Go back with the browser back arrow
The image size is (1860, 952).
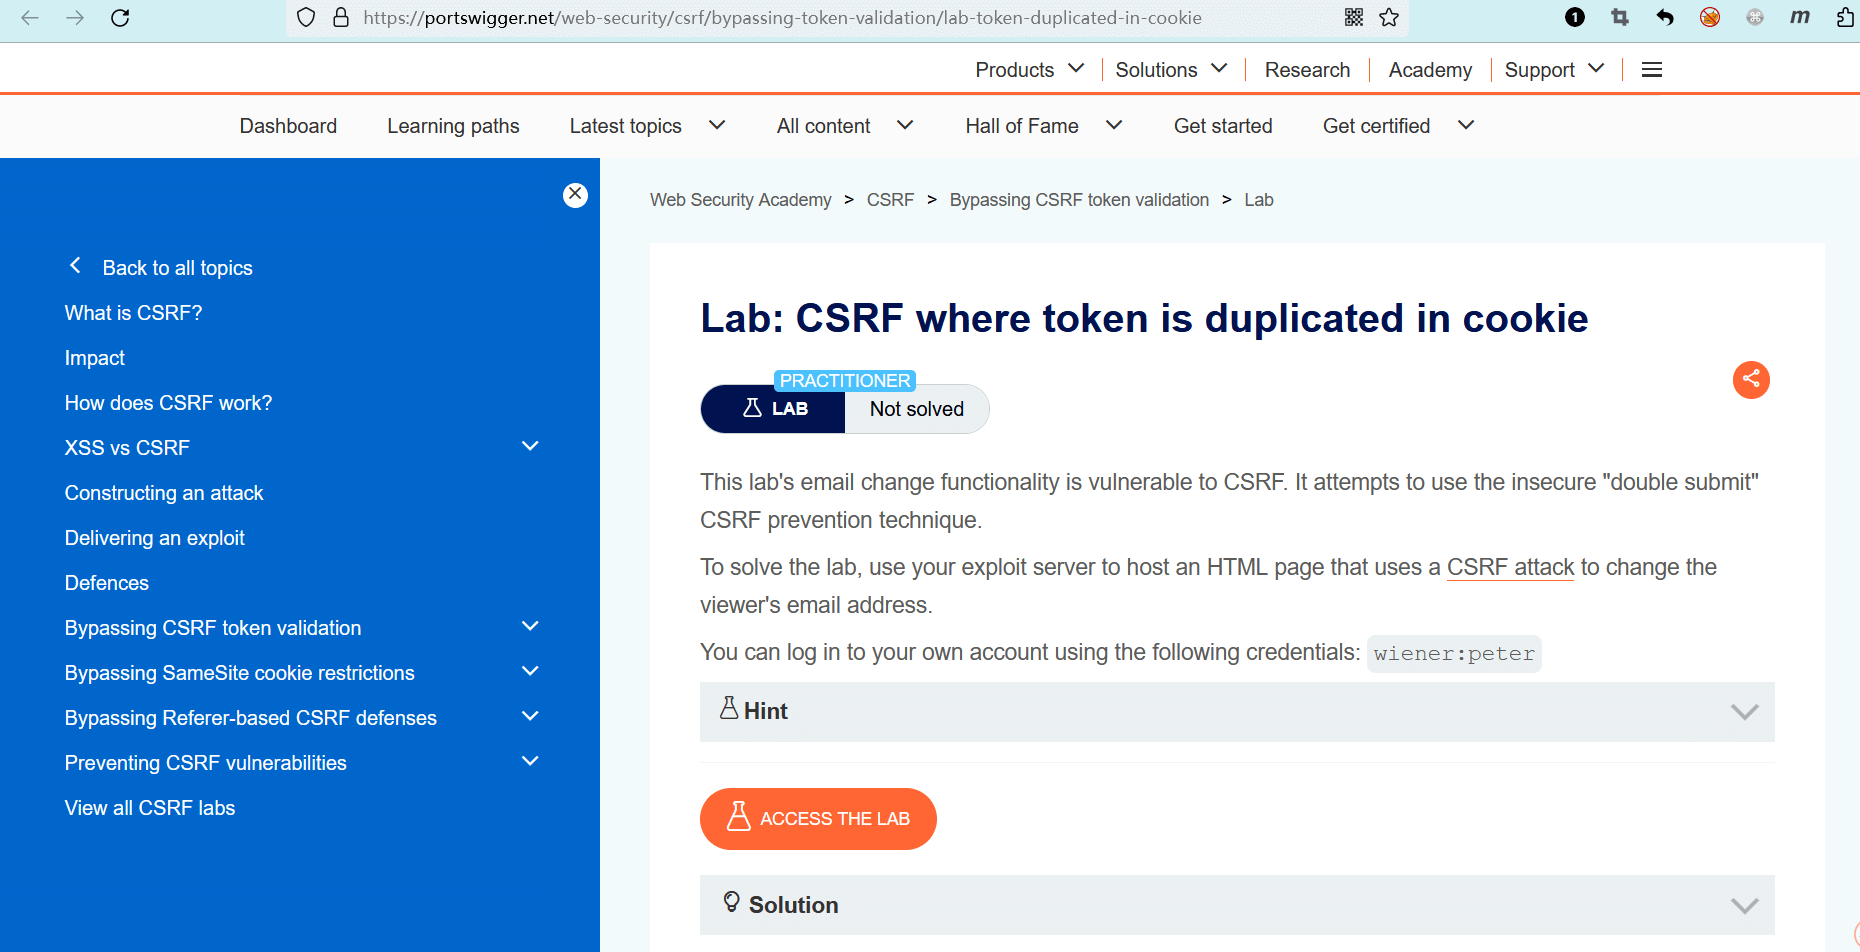point(30,17)
